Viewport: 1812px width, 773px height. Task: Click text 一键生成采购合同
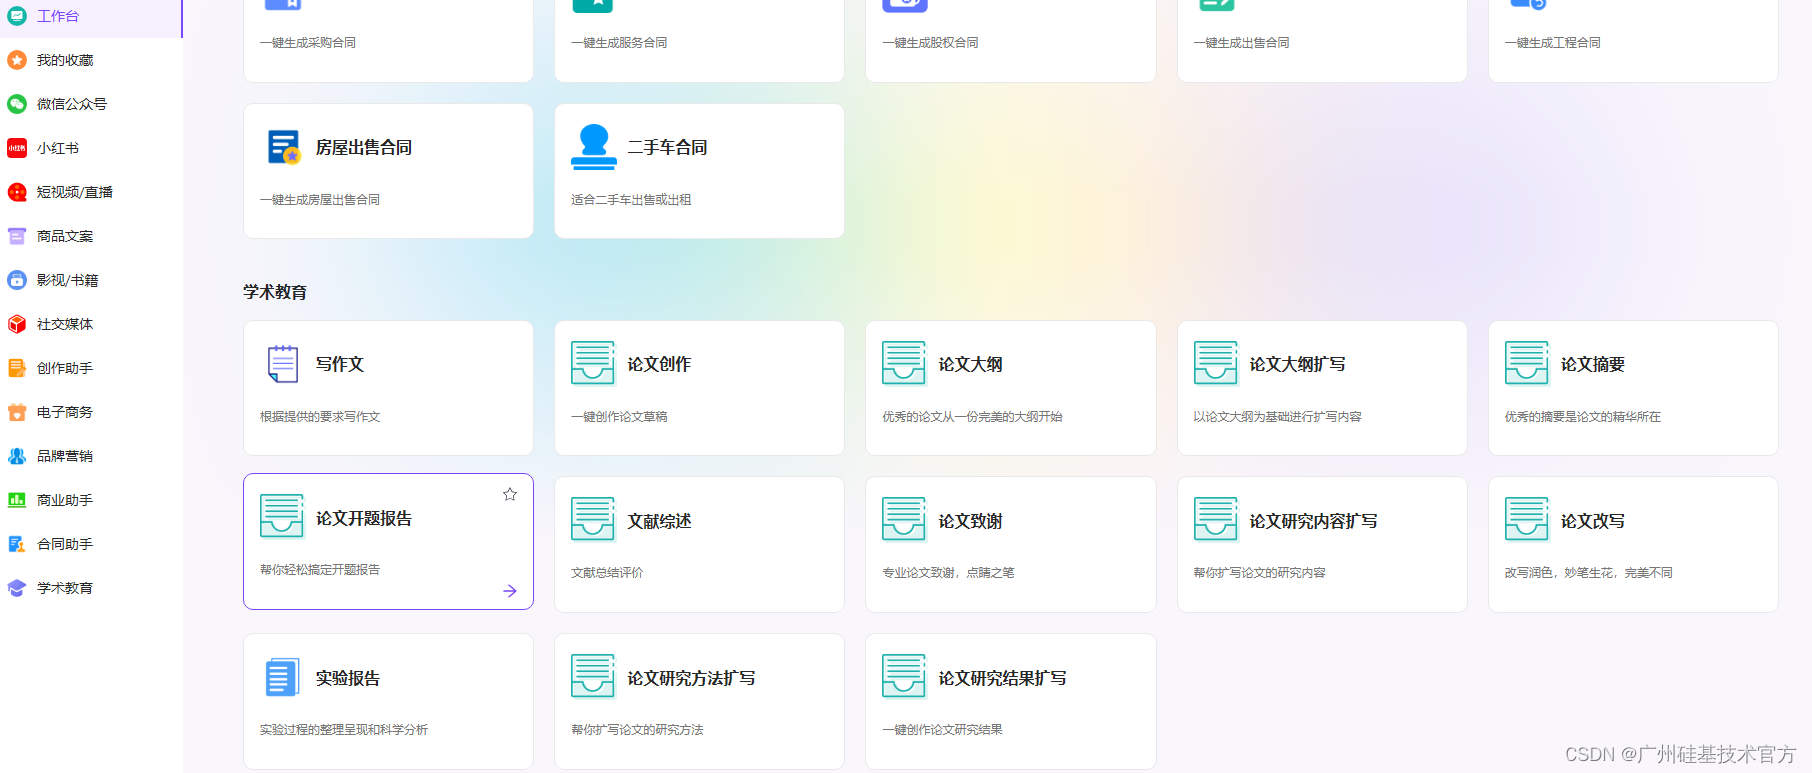click(x=308, y=43)
